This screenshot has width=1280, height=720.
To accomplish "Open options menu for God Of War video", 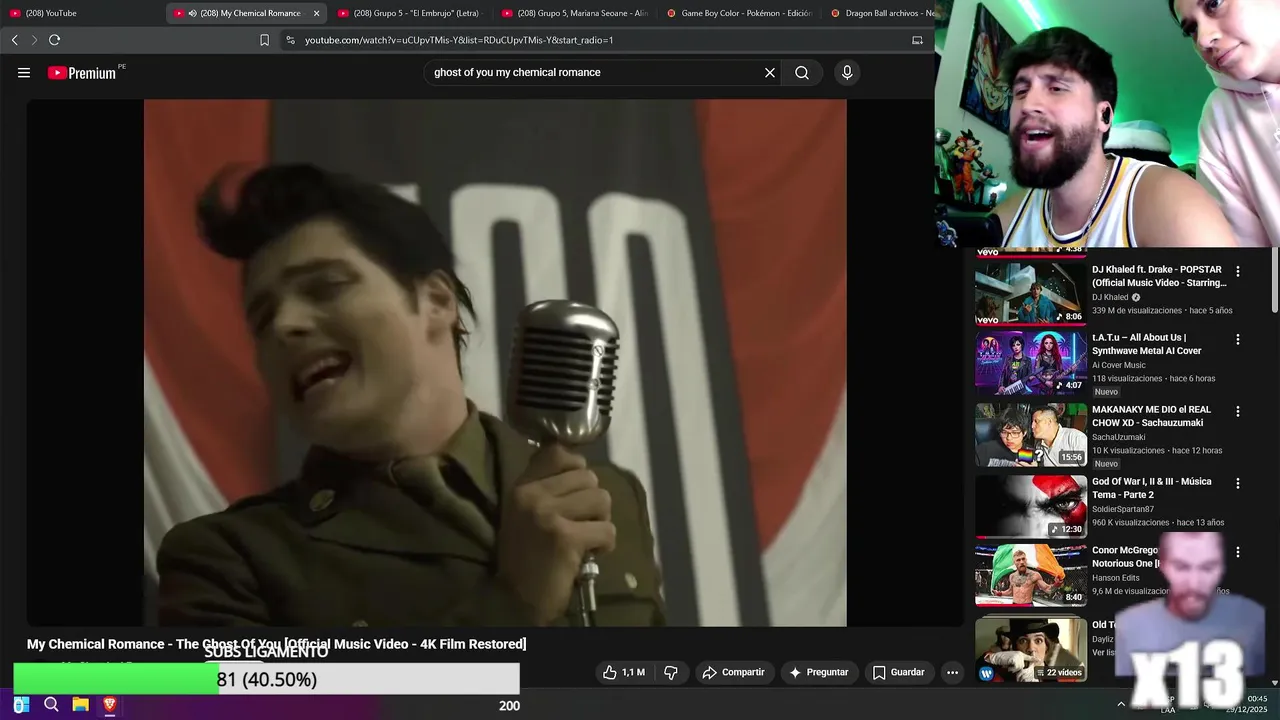I will pos(1237,483).
